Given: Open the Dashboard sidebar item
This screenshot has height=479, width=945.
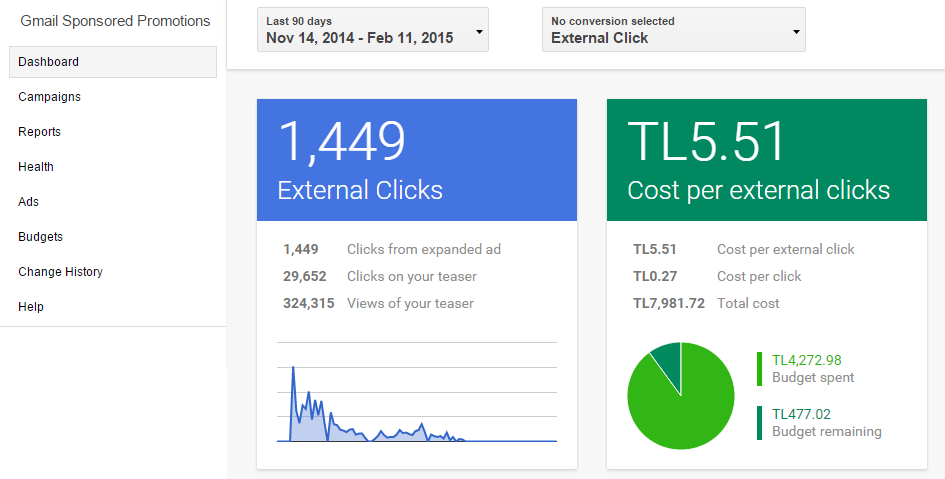Looking at the screenshot, I should pyautogui.click(x=112, y=62).
